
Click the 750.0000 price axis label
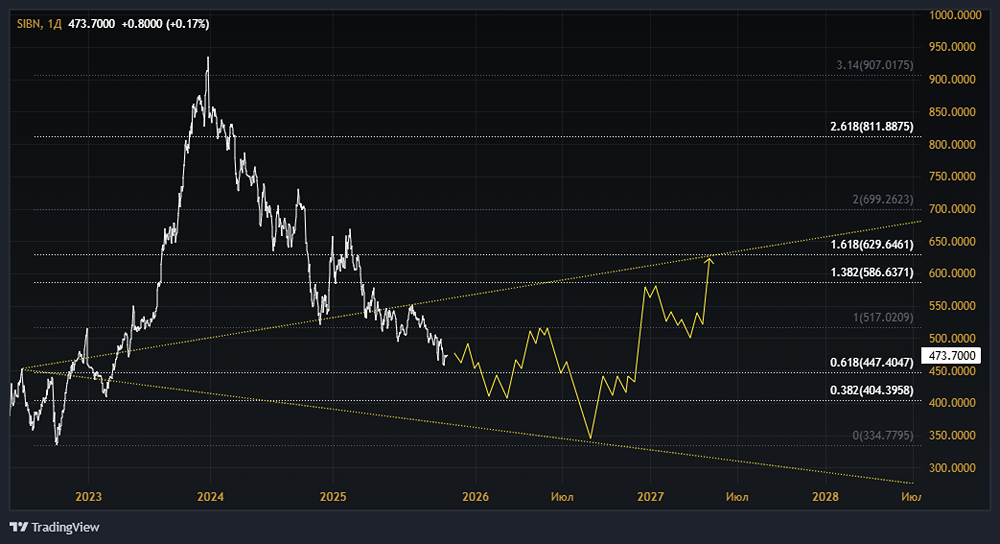952,176
